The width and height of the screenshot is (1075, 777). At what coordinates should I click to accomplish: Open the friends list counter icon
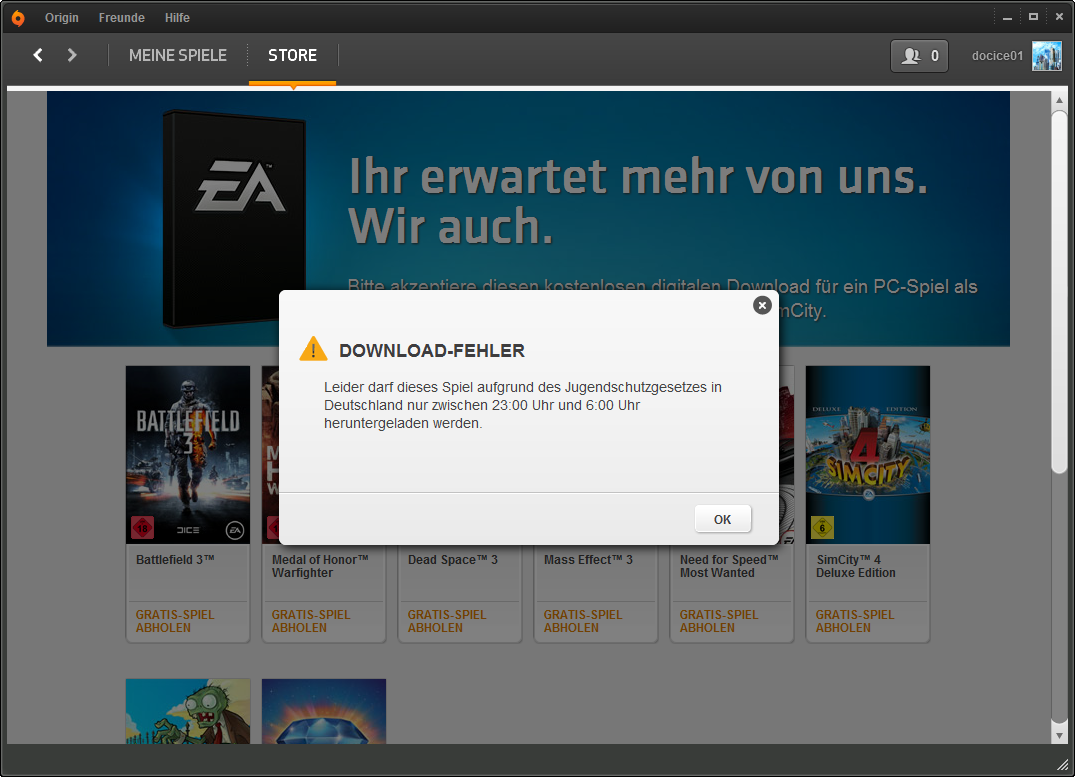[919, 56]
